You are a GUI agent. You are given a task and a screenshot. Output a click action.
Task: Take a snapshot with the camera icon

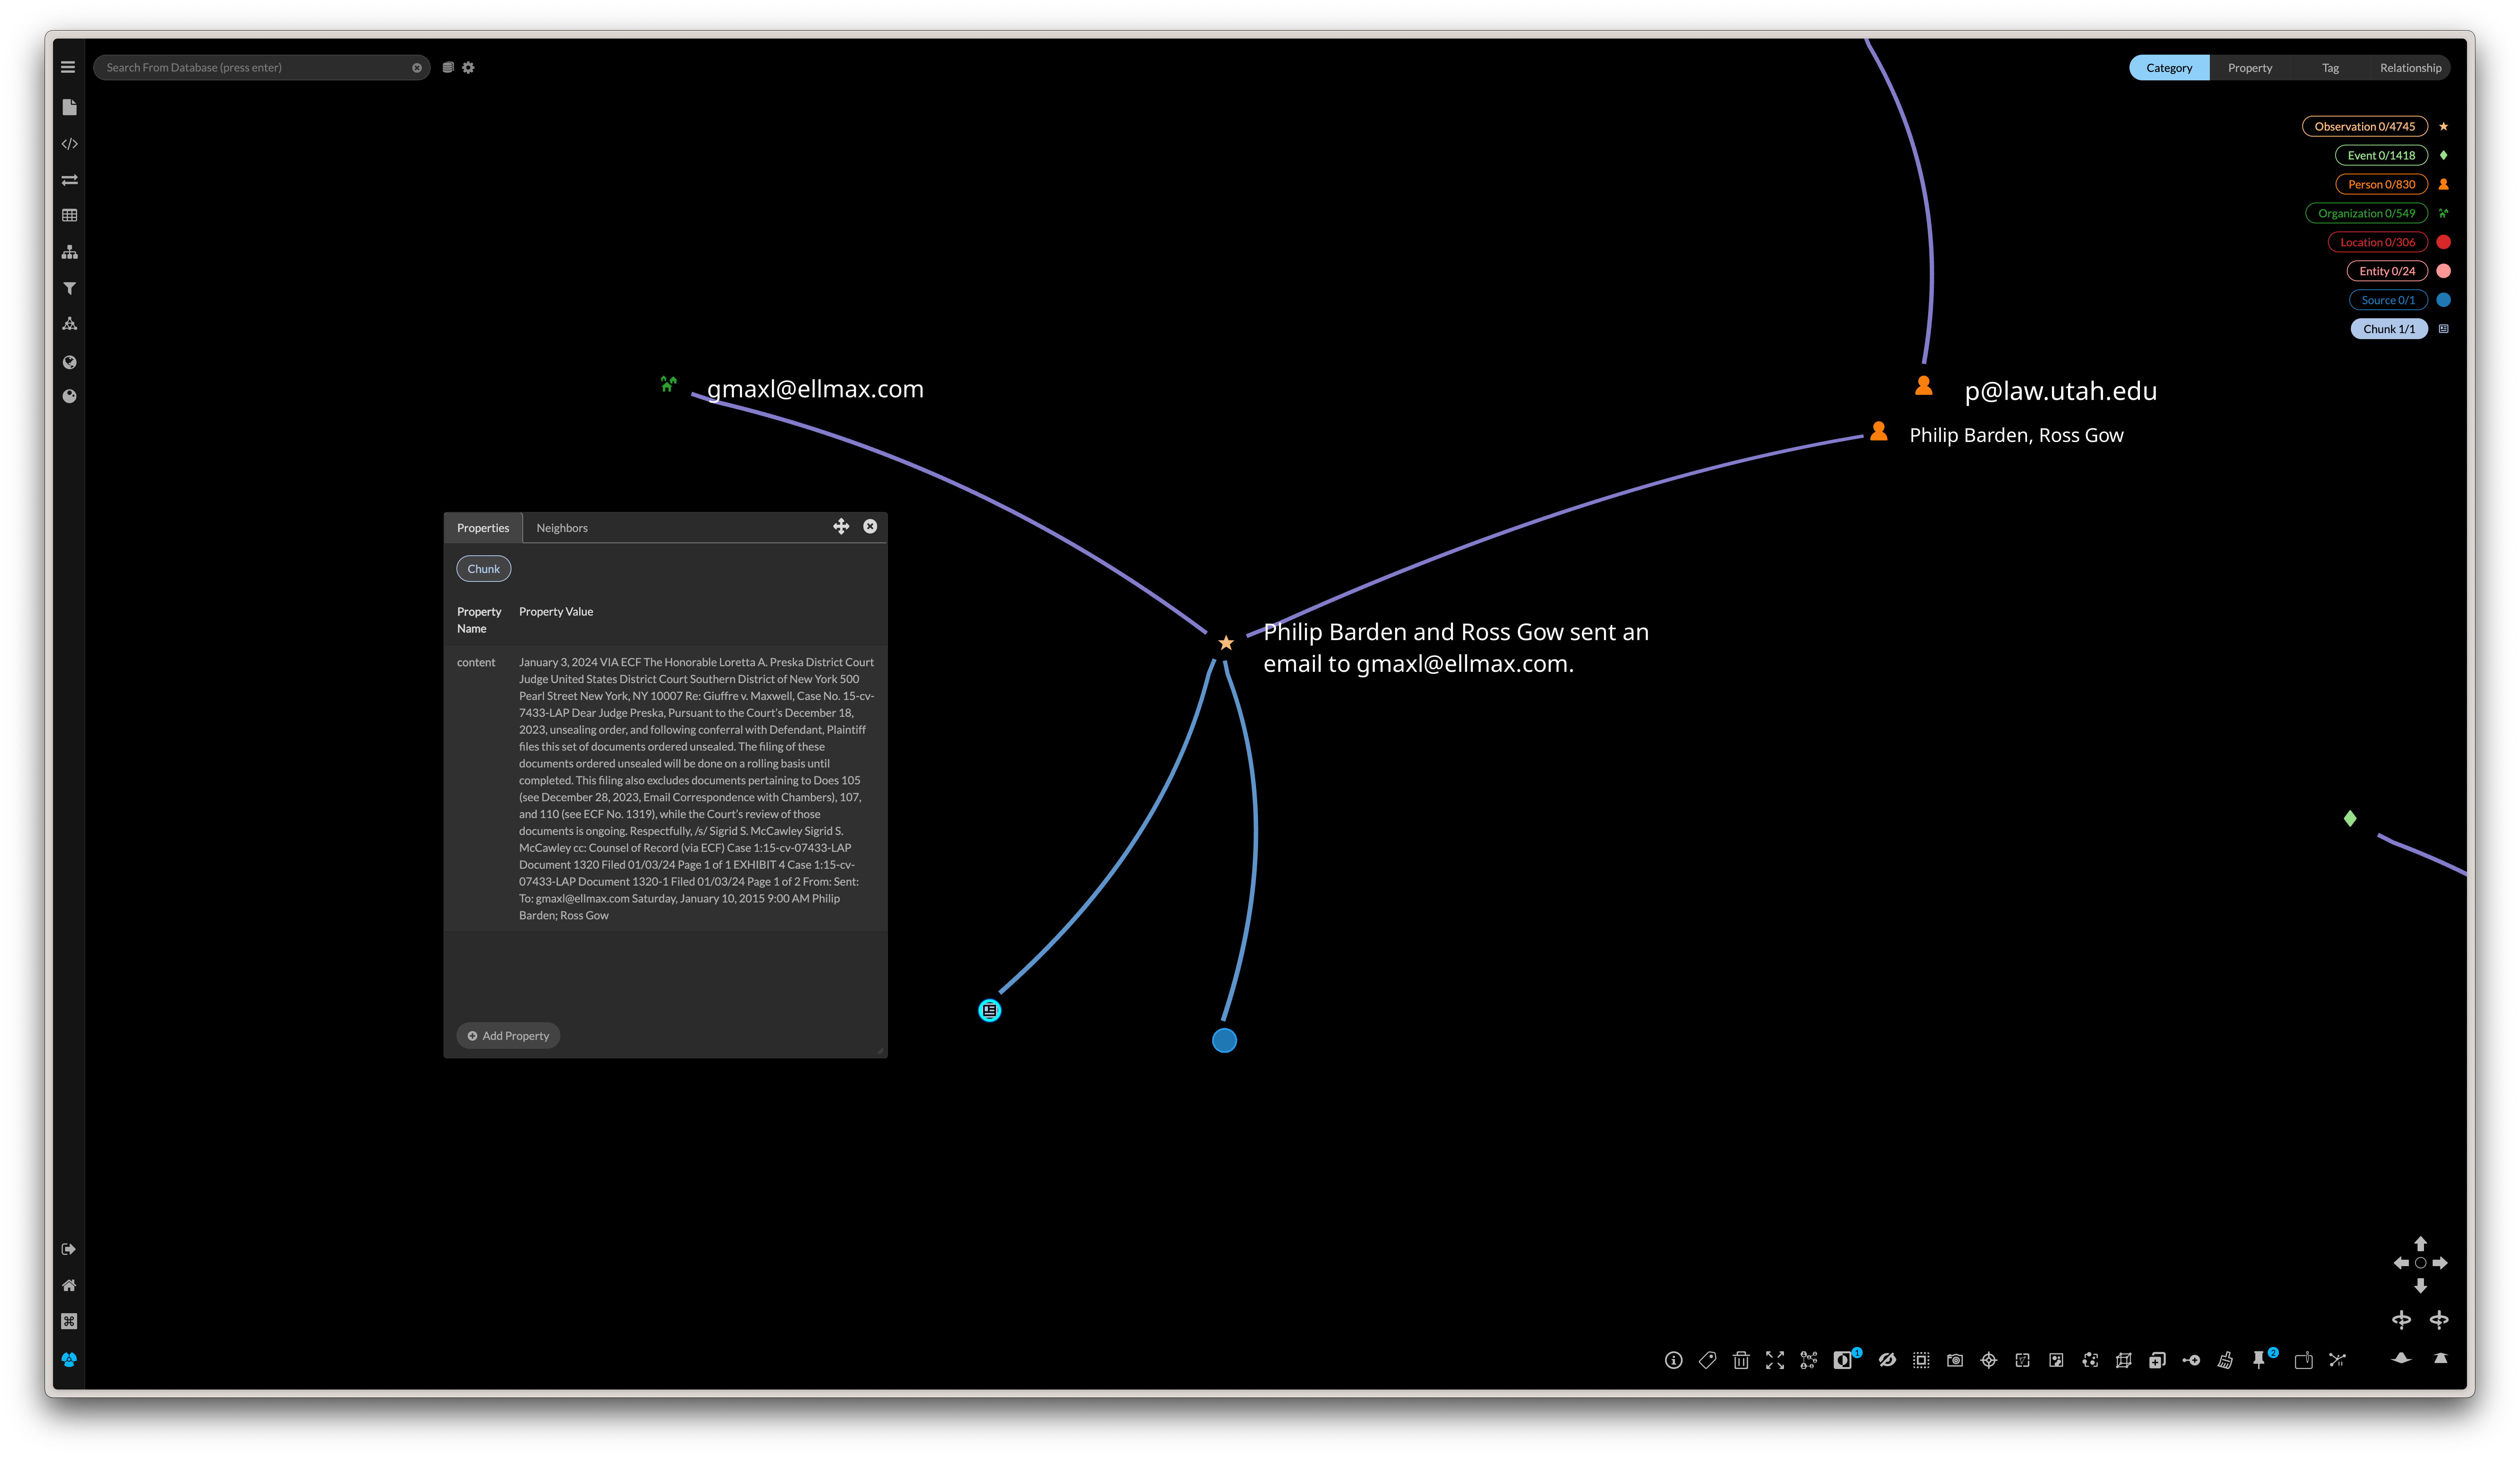[1955, 1360]
